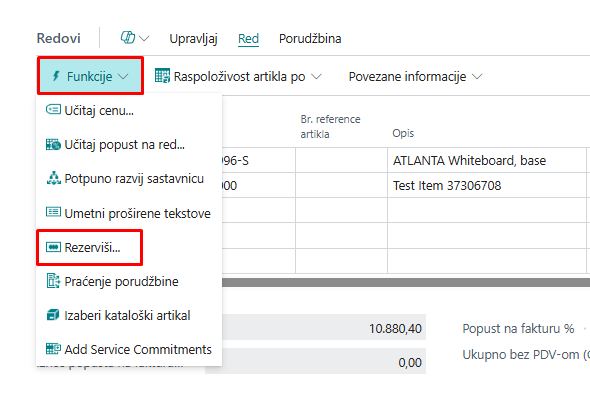This screenshot has width=590, height=401.
Task: Click the Ukupno bez PDV-om label
Action: click(526, 355)
